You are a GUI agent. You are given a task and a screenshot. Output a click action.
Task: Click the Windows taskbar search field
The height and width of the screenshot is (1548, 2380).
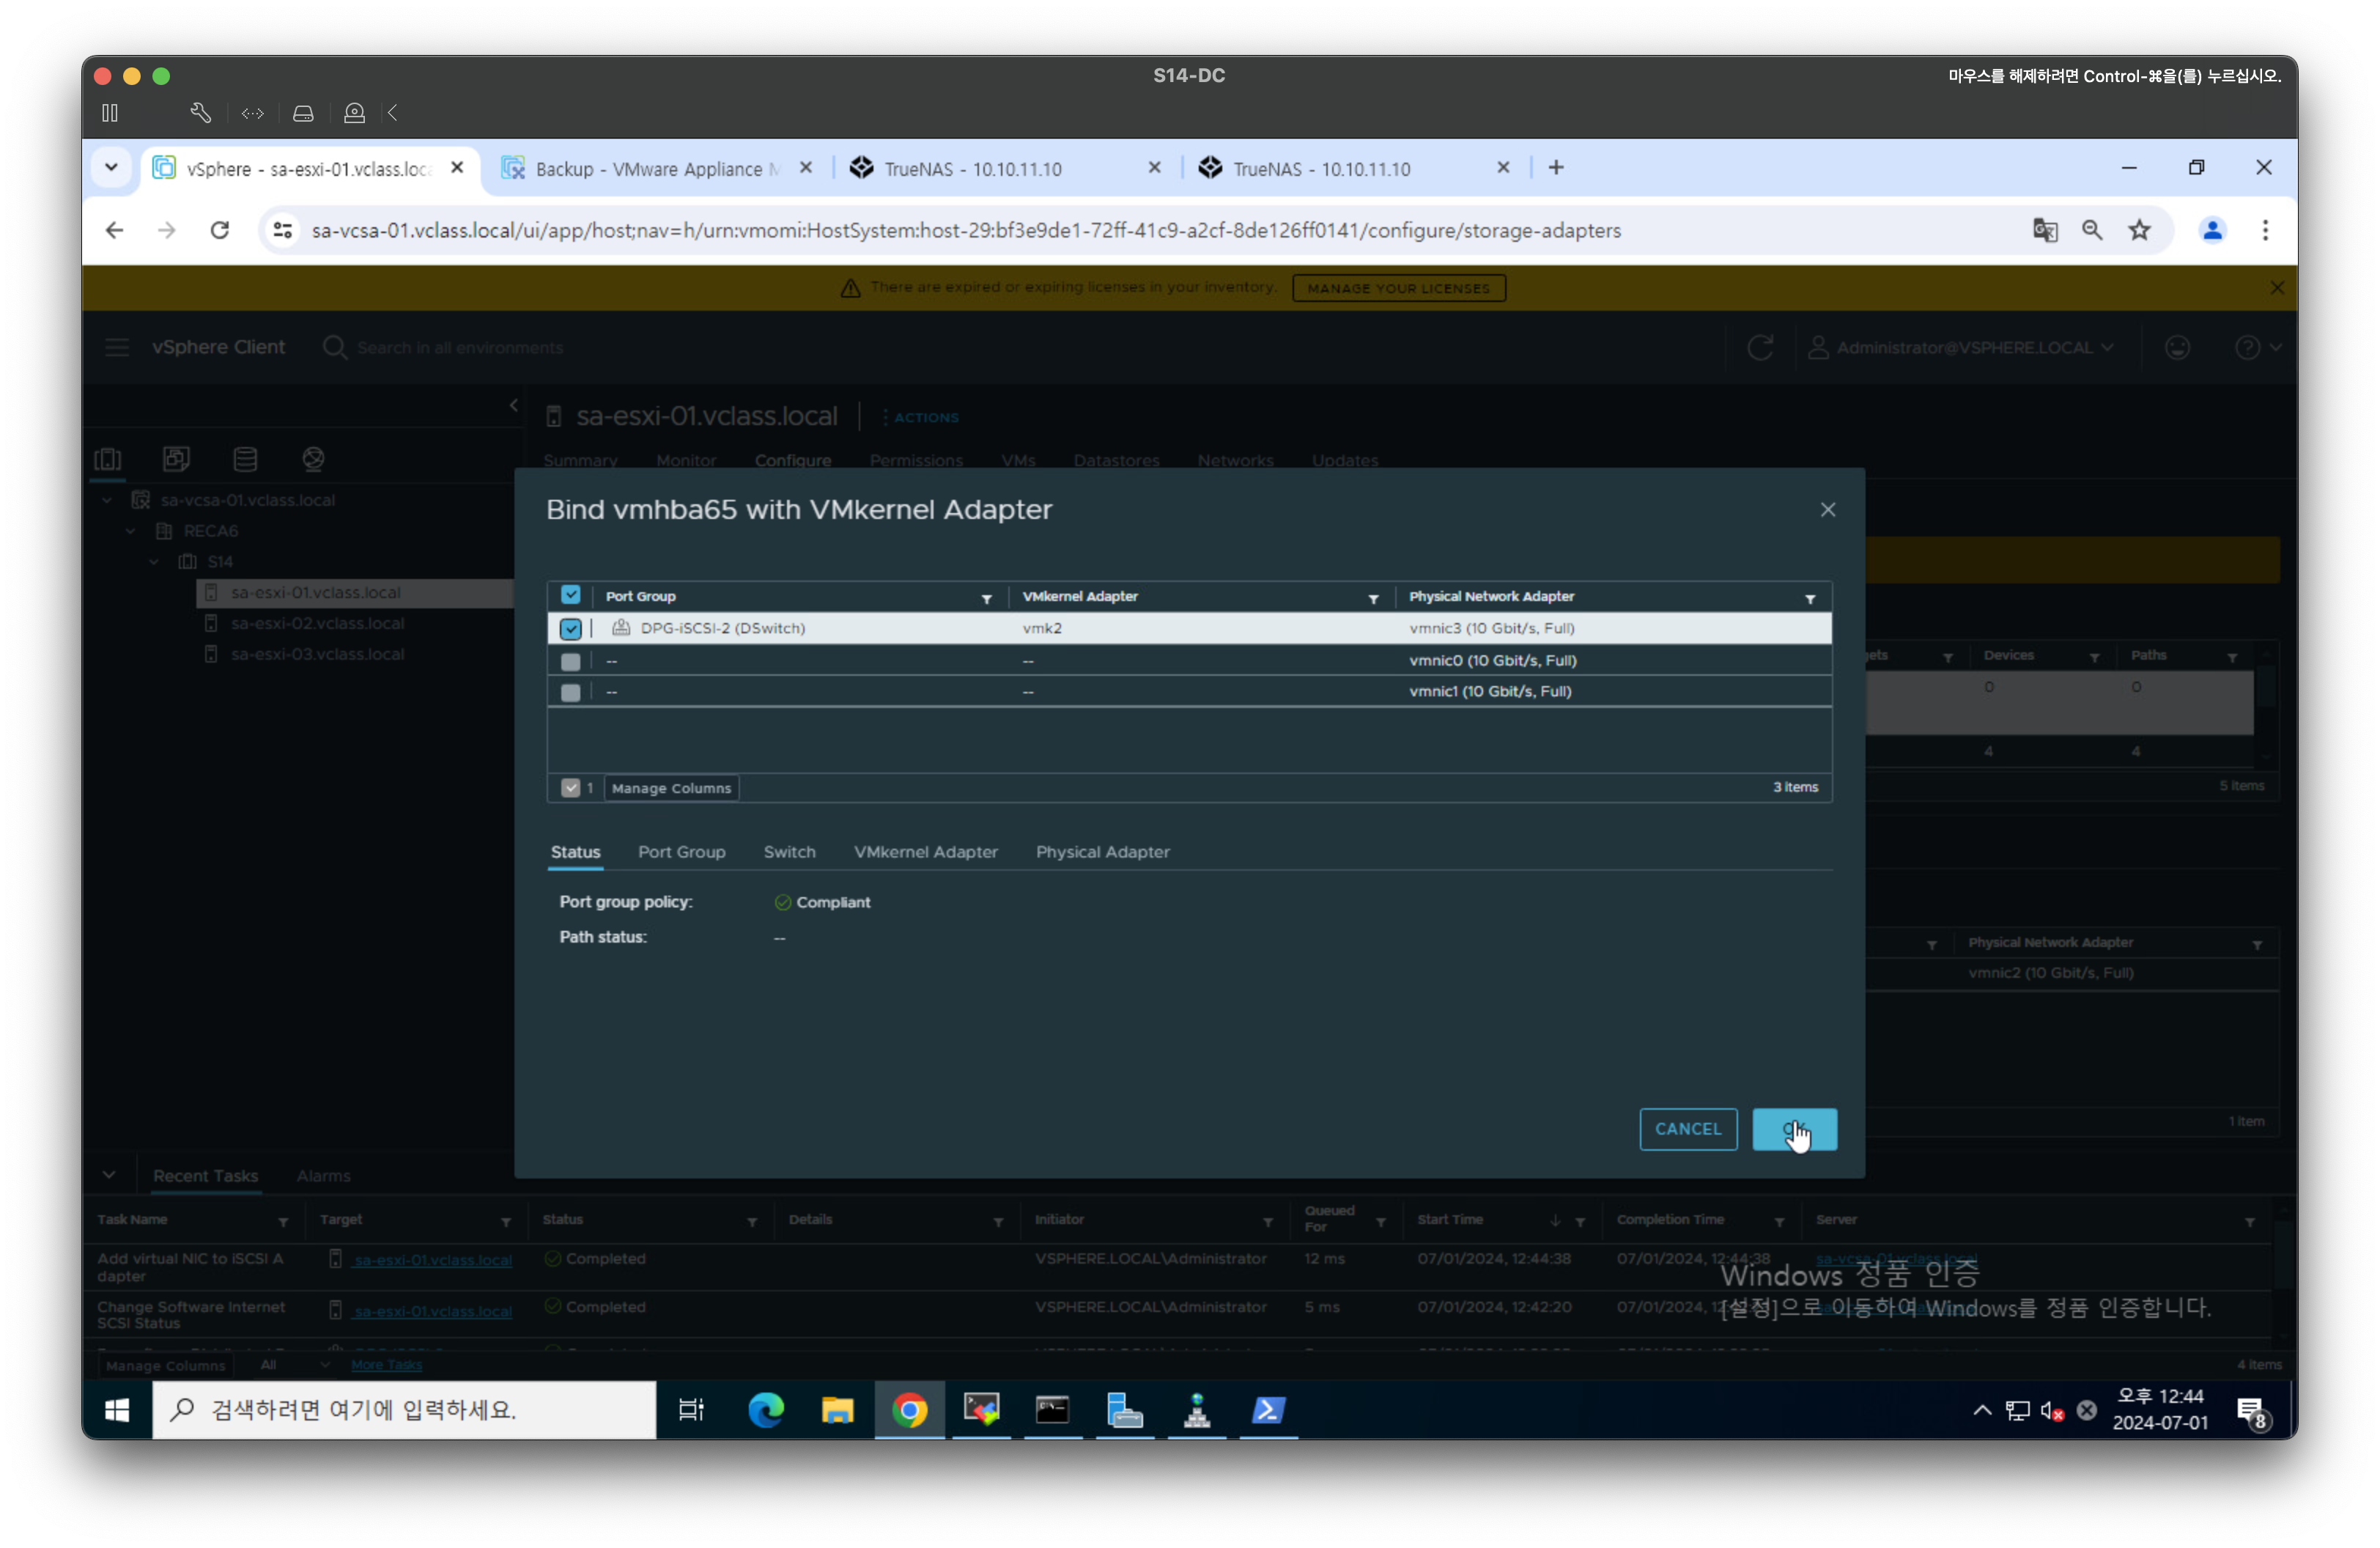point(404,1410)
